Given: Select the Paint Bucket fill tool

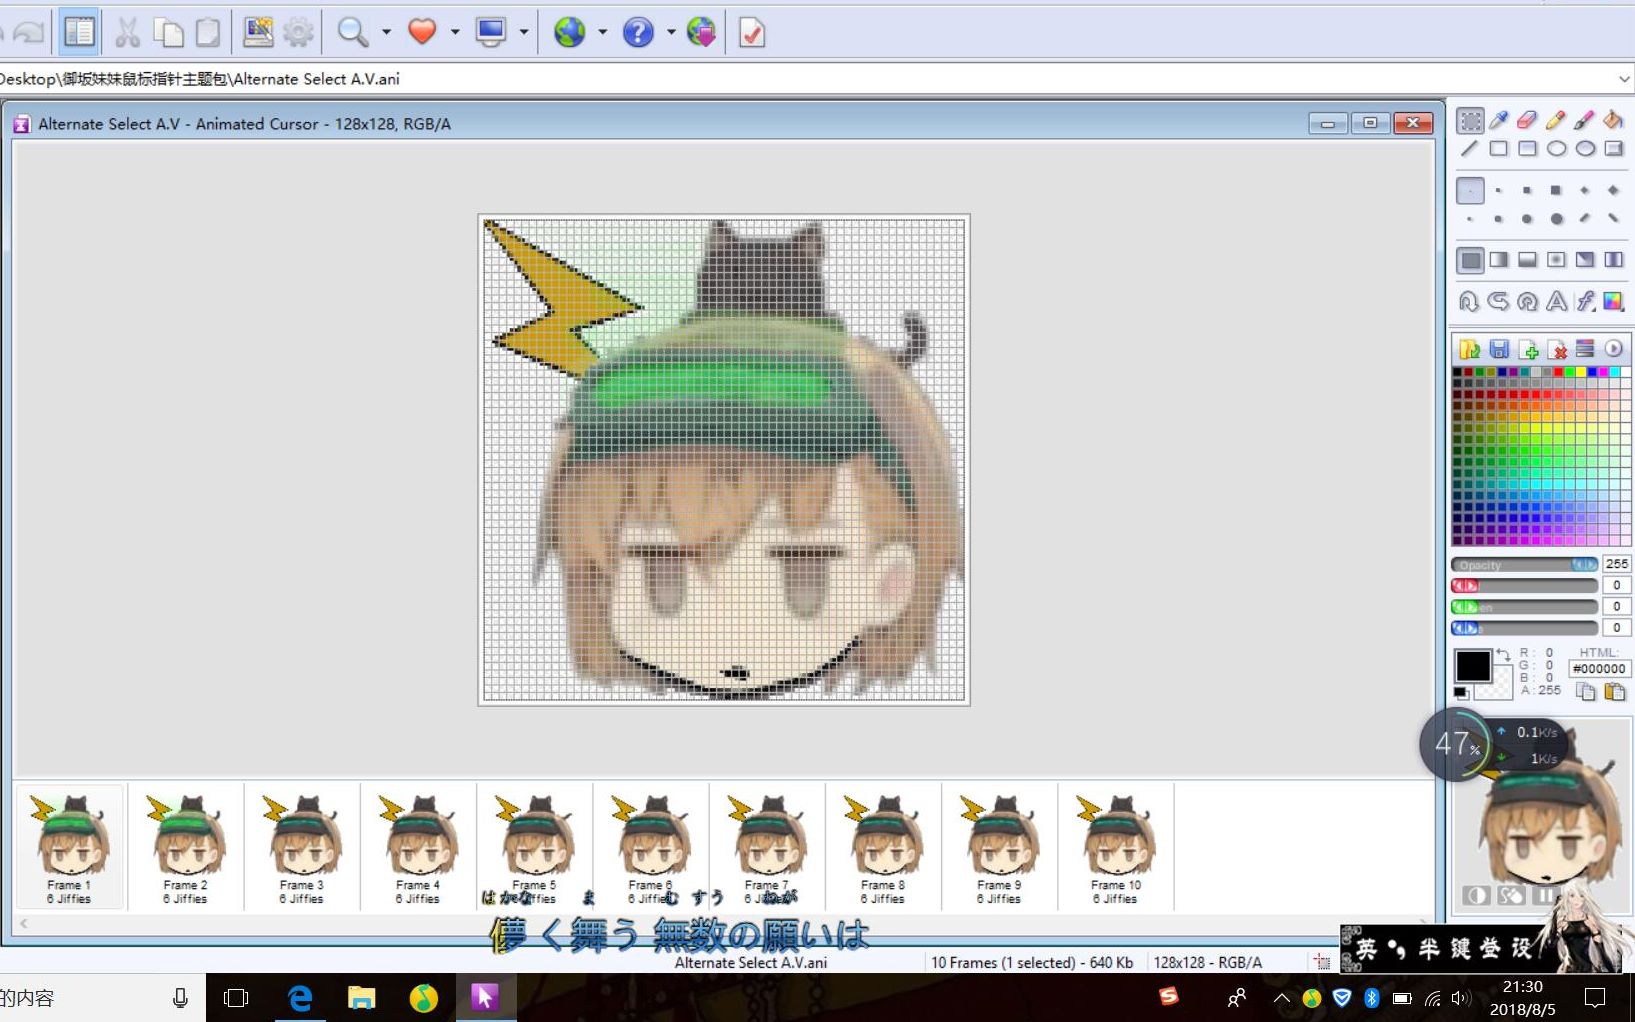Looking at the screenshot, I should click(1613, 121).
